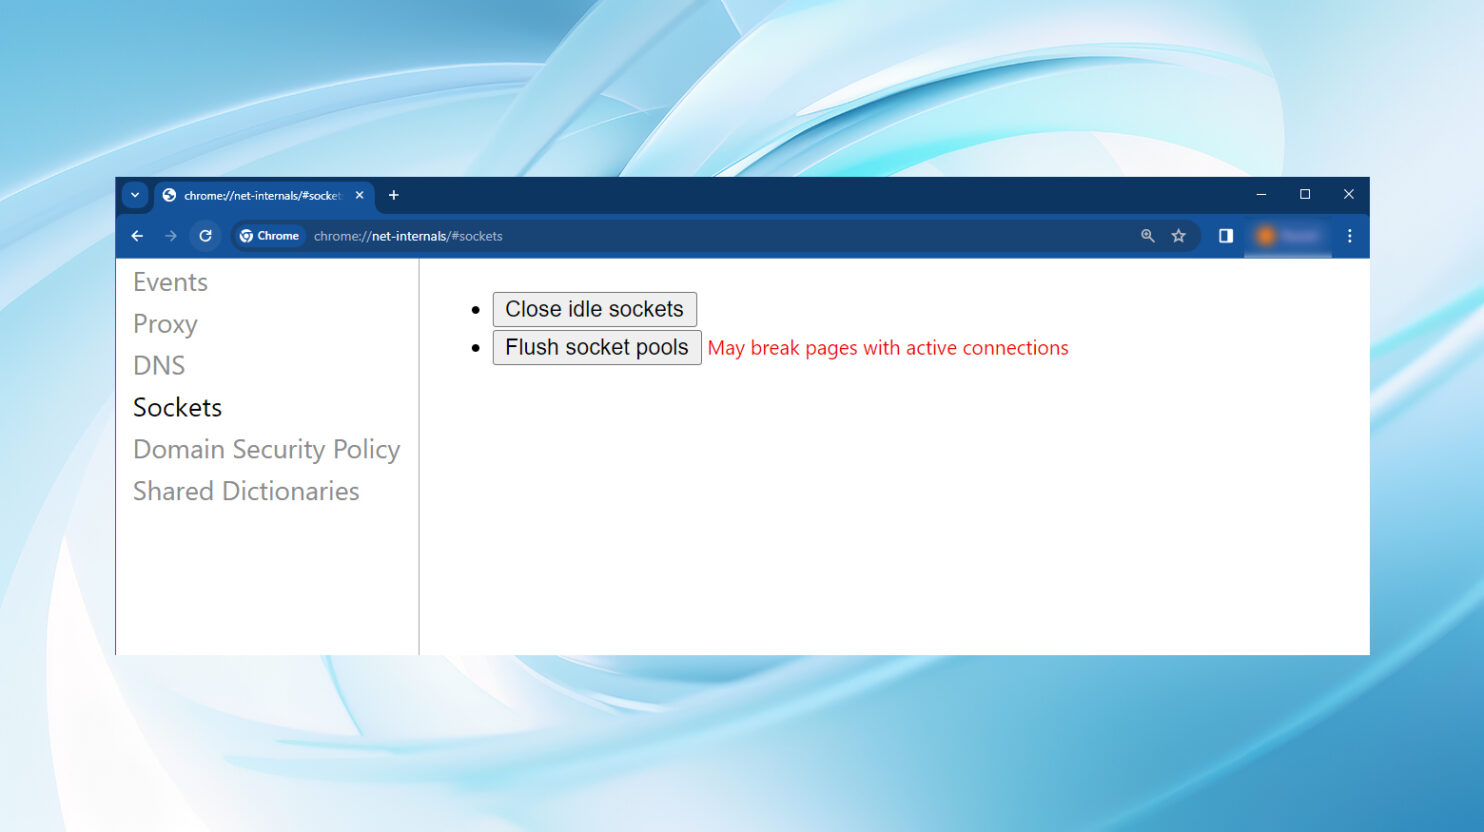Click the forward navigation arrow
Screen dimensions: 1484x832
pos(171,236)
